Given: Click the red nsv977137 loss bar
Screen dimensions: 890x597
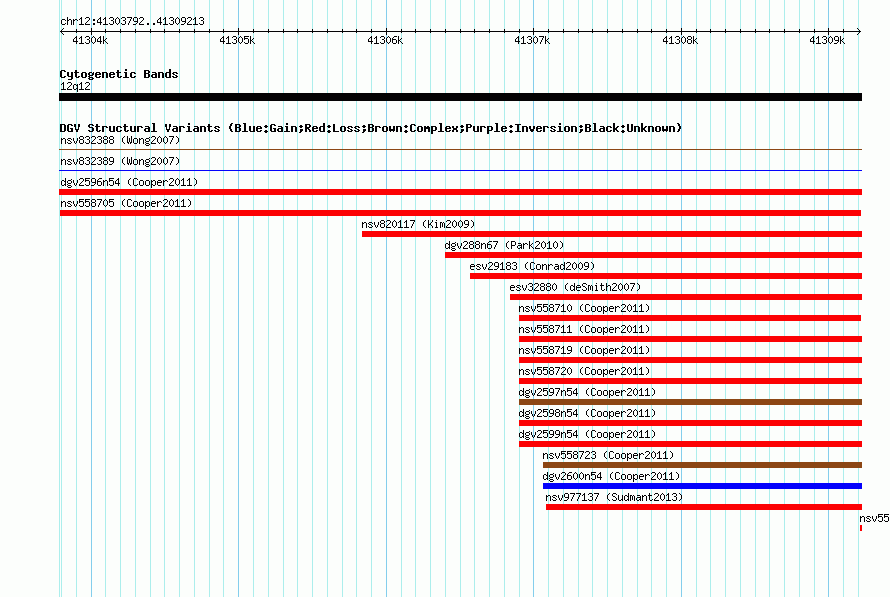Looking at the screenshot, I should coord(704,507).
